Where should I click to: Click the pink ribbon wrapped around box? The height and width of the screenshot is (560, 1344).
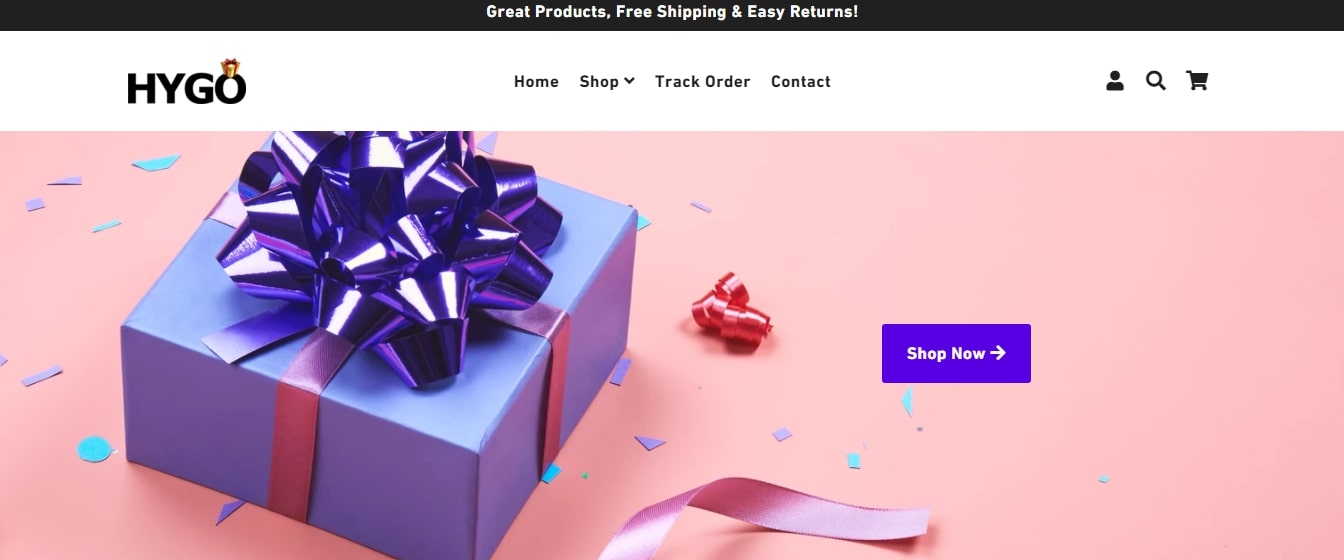point(300,430)
